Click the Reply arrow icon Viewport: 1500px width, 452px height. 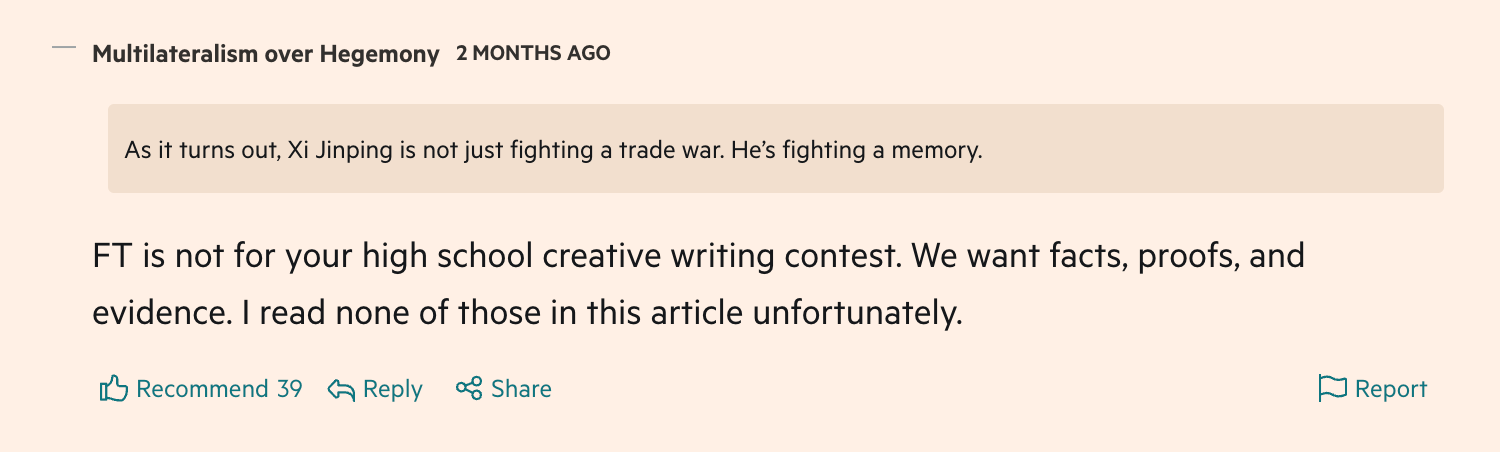coord(342,389)
